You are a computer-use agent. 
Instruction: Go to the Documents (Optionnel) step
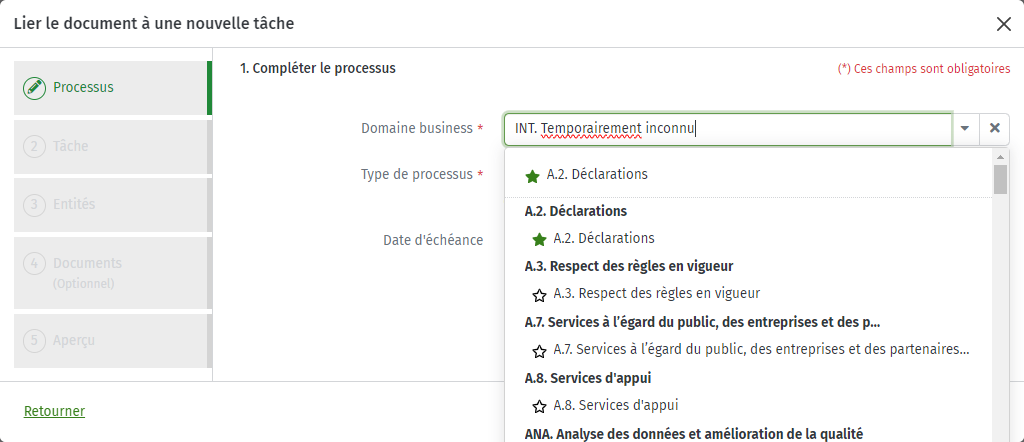(111, 273)
